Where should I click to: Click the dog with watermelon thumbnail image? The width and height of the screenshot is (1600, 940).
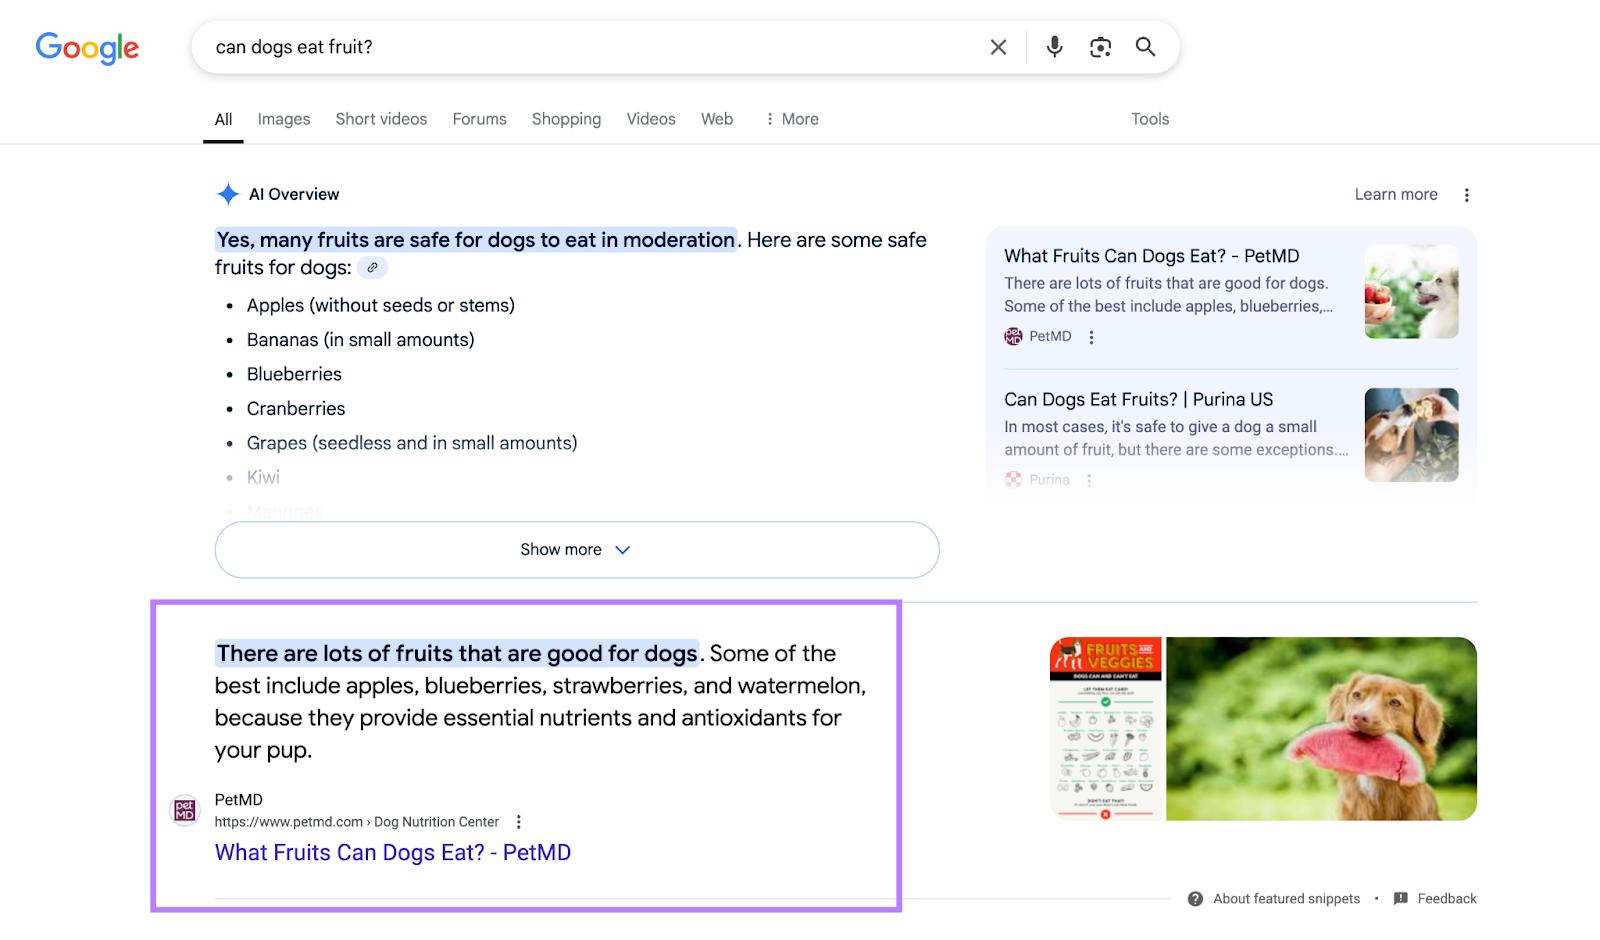(1320, 728)
